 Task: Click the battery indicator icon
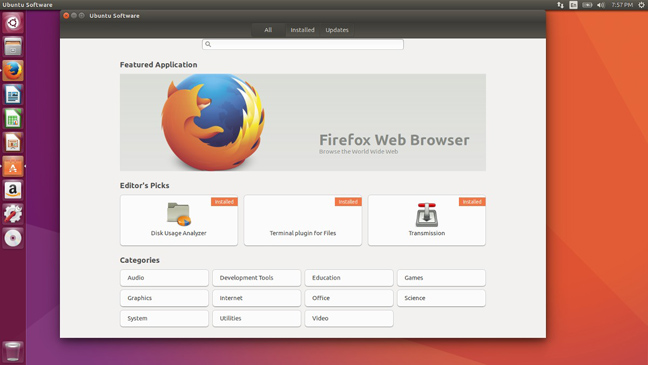pos(587,5)
